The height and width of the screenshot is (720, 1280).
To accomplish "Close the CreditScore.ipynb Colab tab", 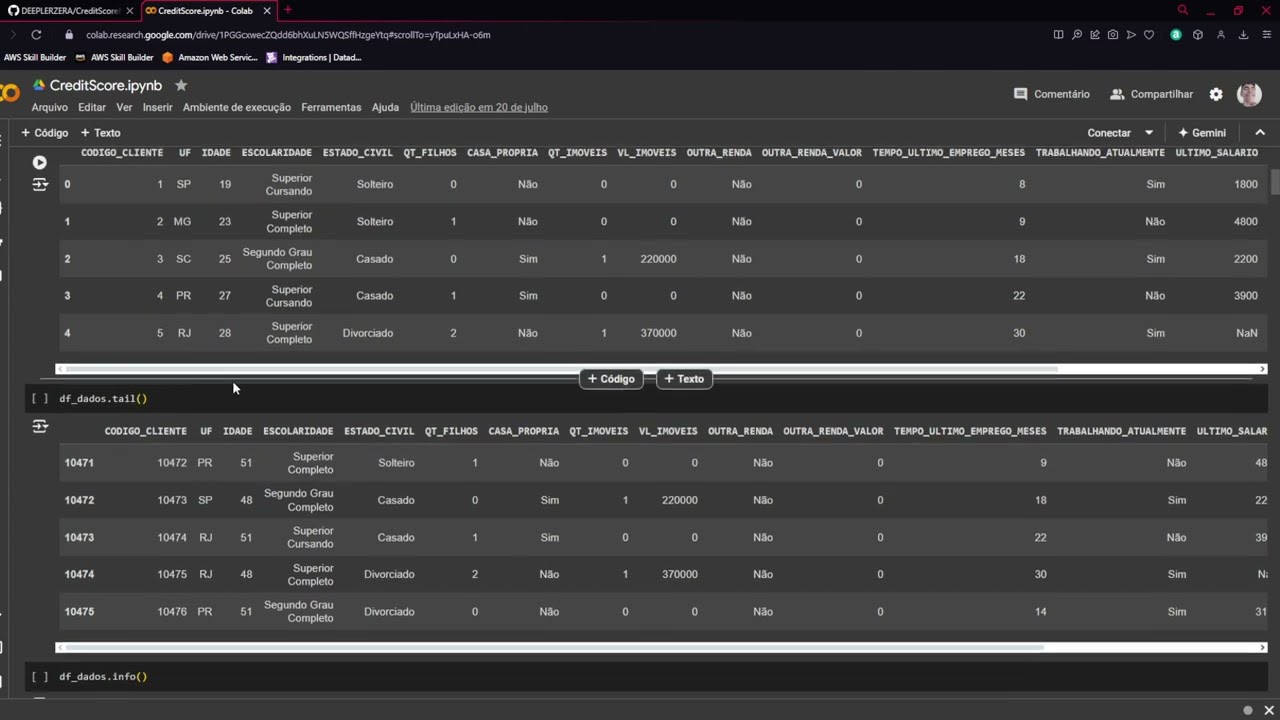I will [267, 11].
